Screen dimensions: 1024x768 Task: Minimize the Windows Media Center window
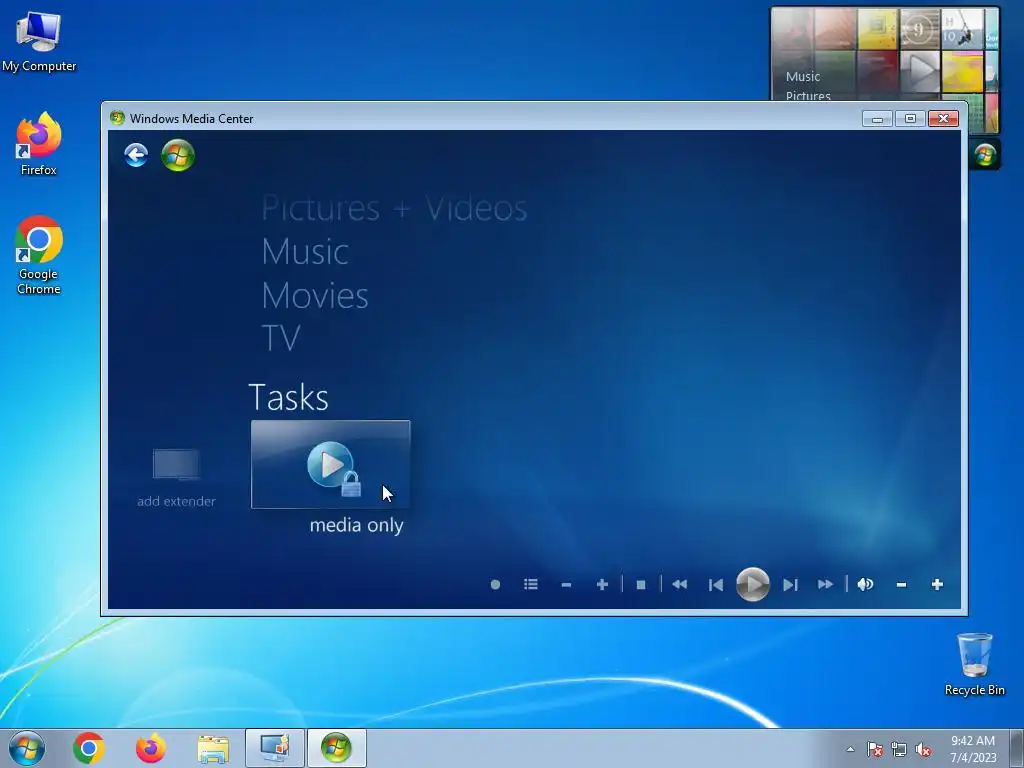pos(877,119)
